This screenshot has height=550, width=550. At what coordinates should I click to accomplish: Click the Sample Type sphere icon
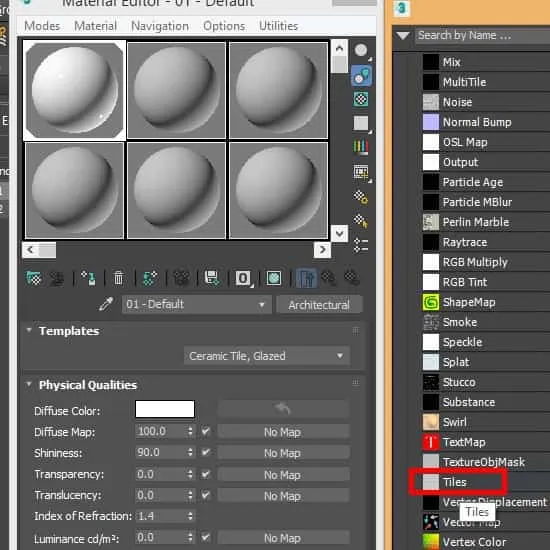pyautogui.click(x=361, y=51)
